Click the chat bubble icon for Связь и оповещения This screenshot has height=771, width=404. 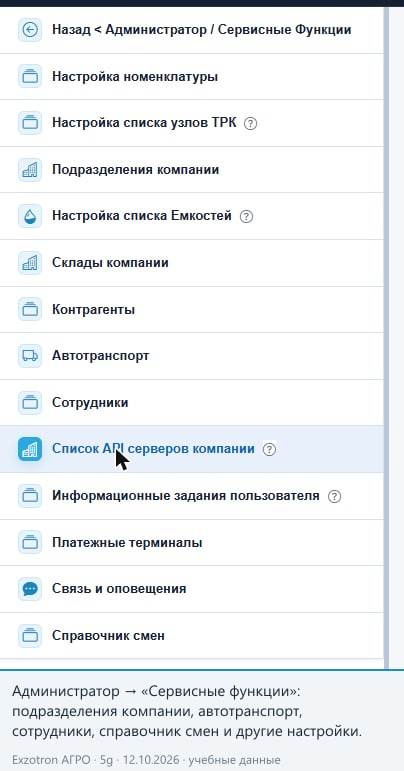pyautogui.click(x=30, y=589)
